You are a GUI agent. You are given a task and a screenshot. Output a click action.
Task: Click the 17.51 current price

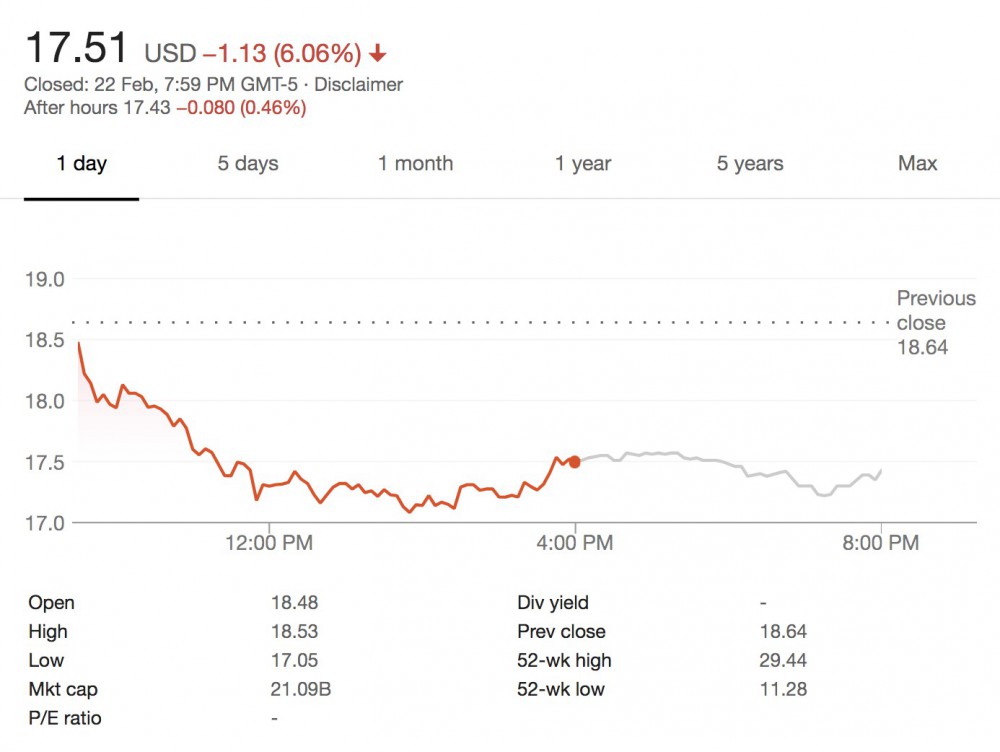click(x=76, y=48)
